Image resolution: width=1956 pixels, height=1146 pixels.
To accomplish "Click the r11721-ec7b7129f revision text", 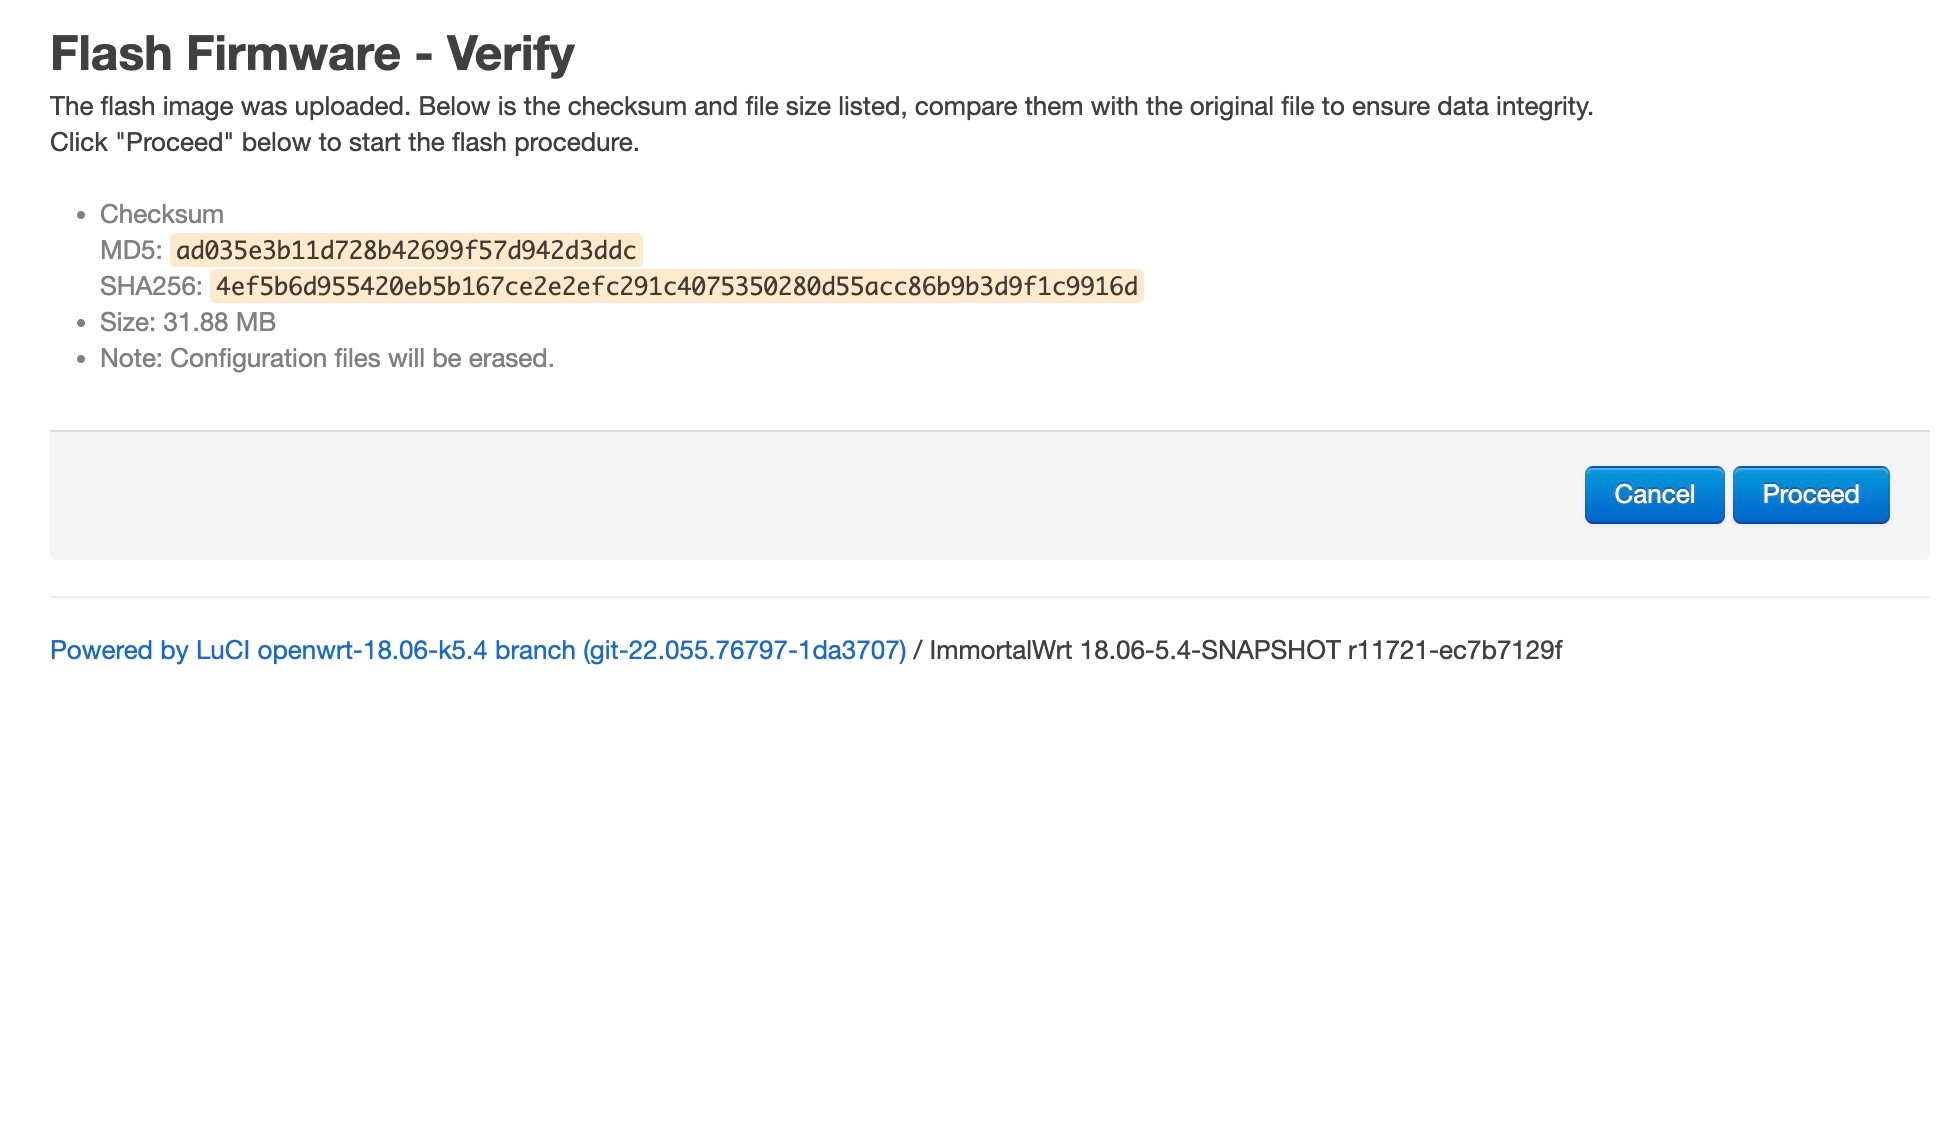I will 1454,651.
